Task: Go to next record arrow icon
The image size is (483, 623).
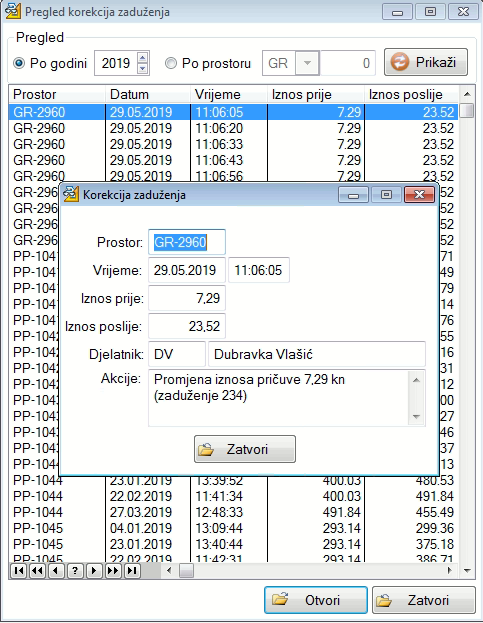Action: pyautogui.click(x=94, y=571)
